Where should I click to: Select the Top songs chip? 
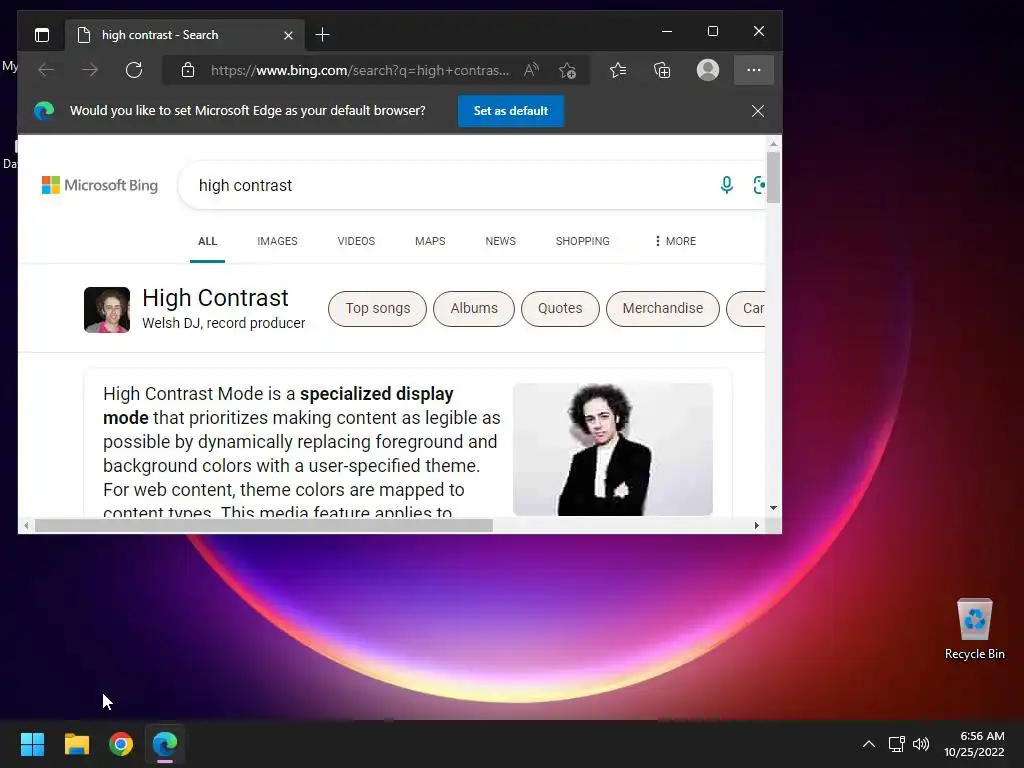pyautogui.click(x=377, y=308)
